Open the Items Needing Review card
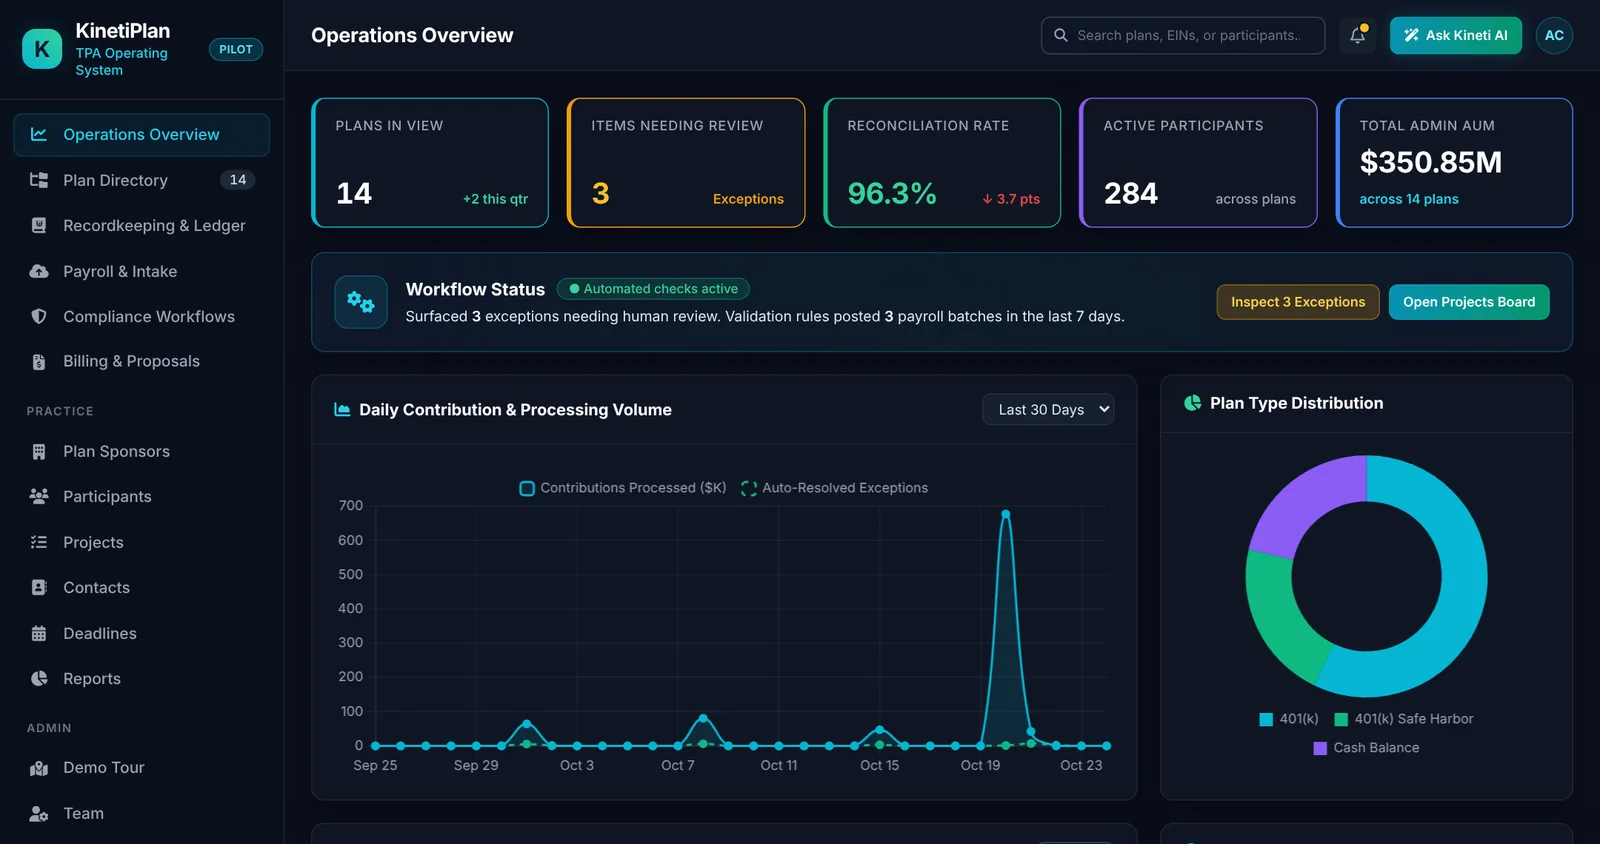Viewport: 1600px width, 844px height. (686, 163)
